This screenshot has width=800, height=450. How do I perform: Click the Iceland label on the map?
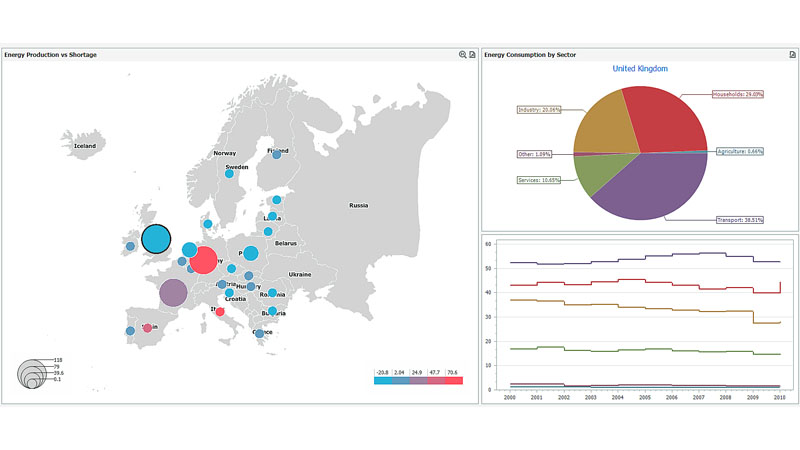click(85, 146)
